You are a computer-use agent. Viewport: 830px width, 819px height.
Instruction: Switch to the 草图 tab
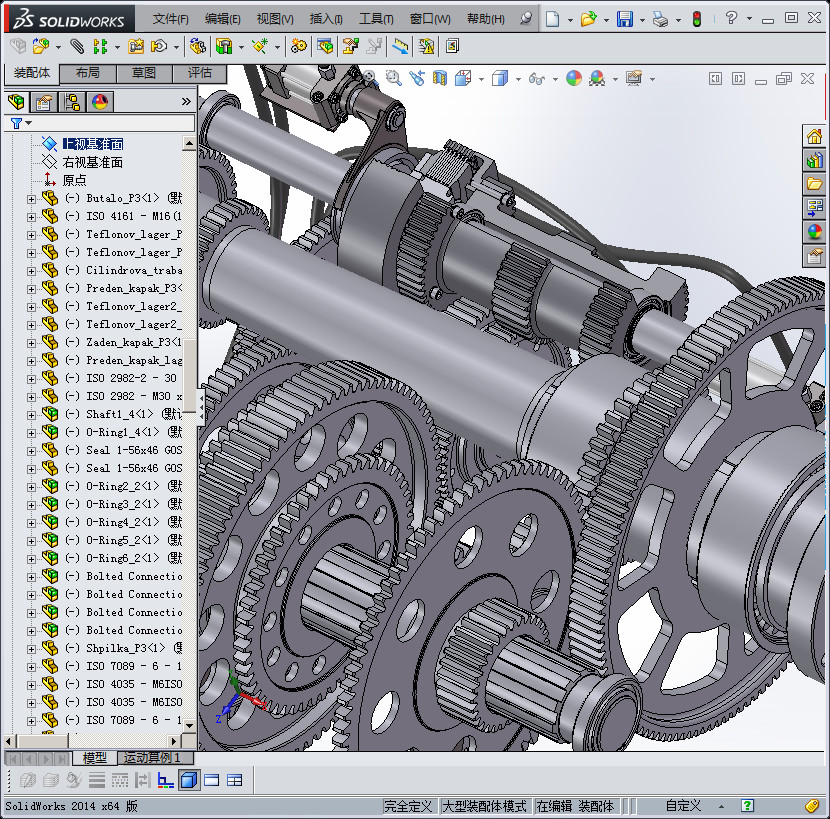click(x=143, y=73)
